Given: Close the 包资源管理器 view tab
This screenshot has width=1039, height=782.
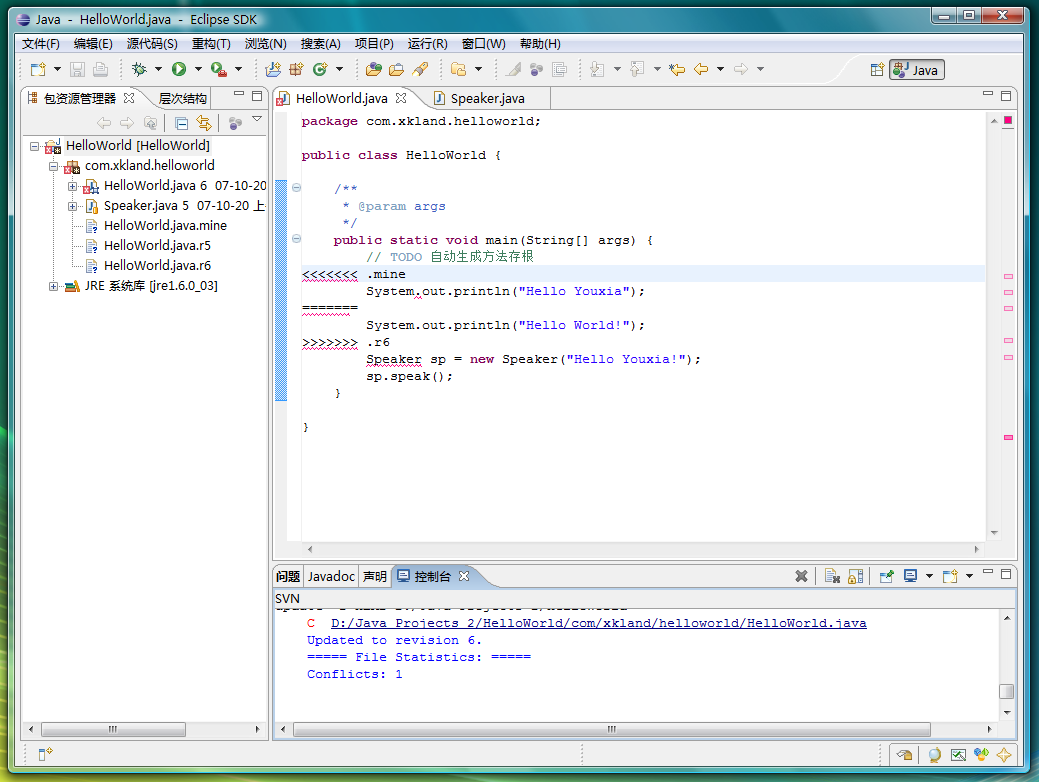Looking at the screenshot, I should coord(129,98).
